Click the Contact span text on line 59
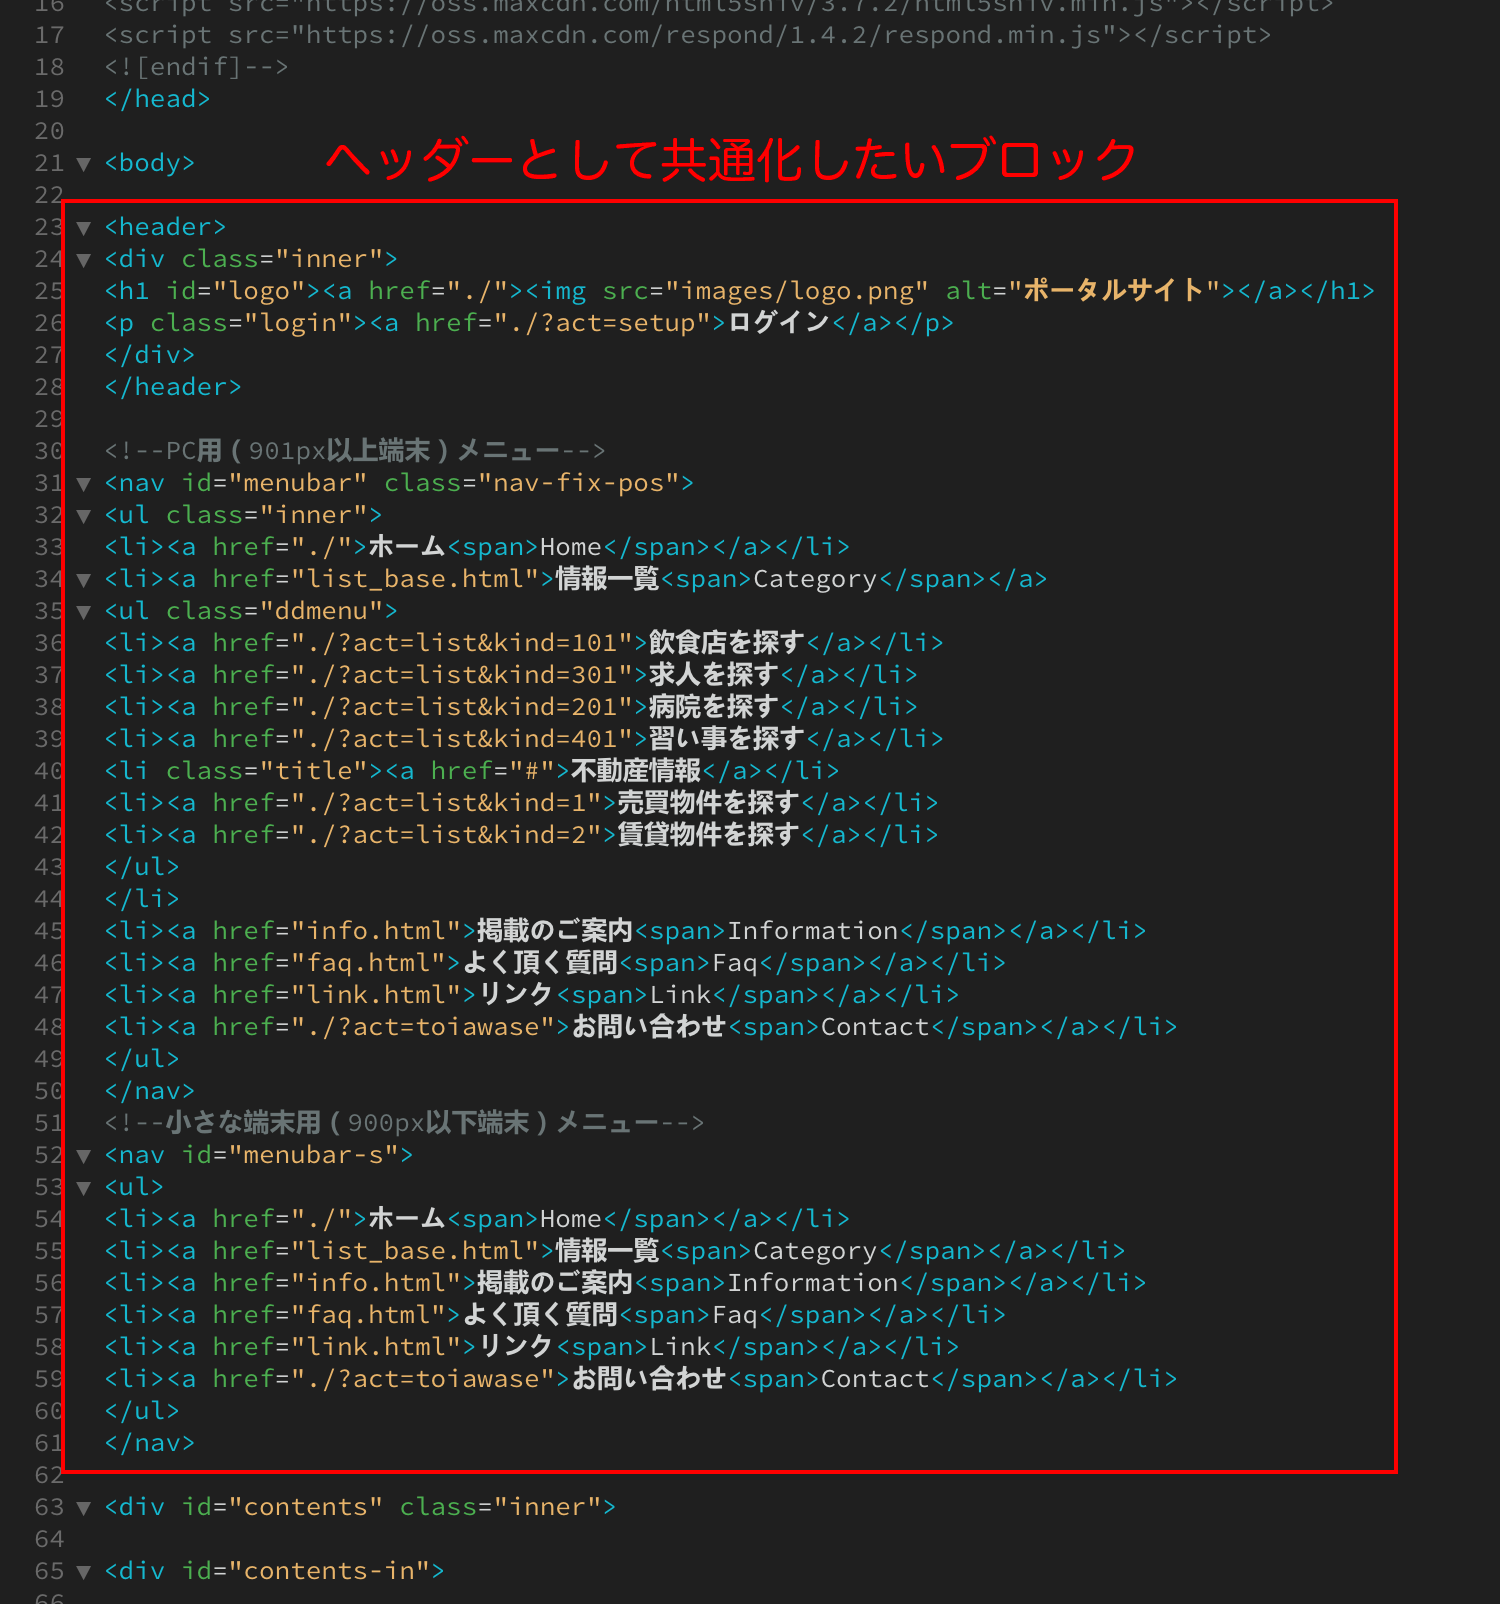The height and width of the screenshot is (1604, 1500). tap(875, 1379)
